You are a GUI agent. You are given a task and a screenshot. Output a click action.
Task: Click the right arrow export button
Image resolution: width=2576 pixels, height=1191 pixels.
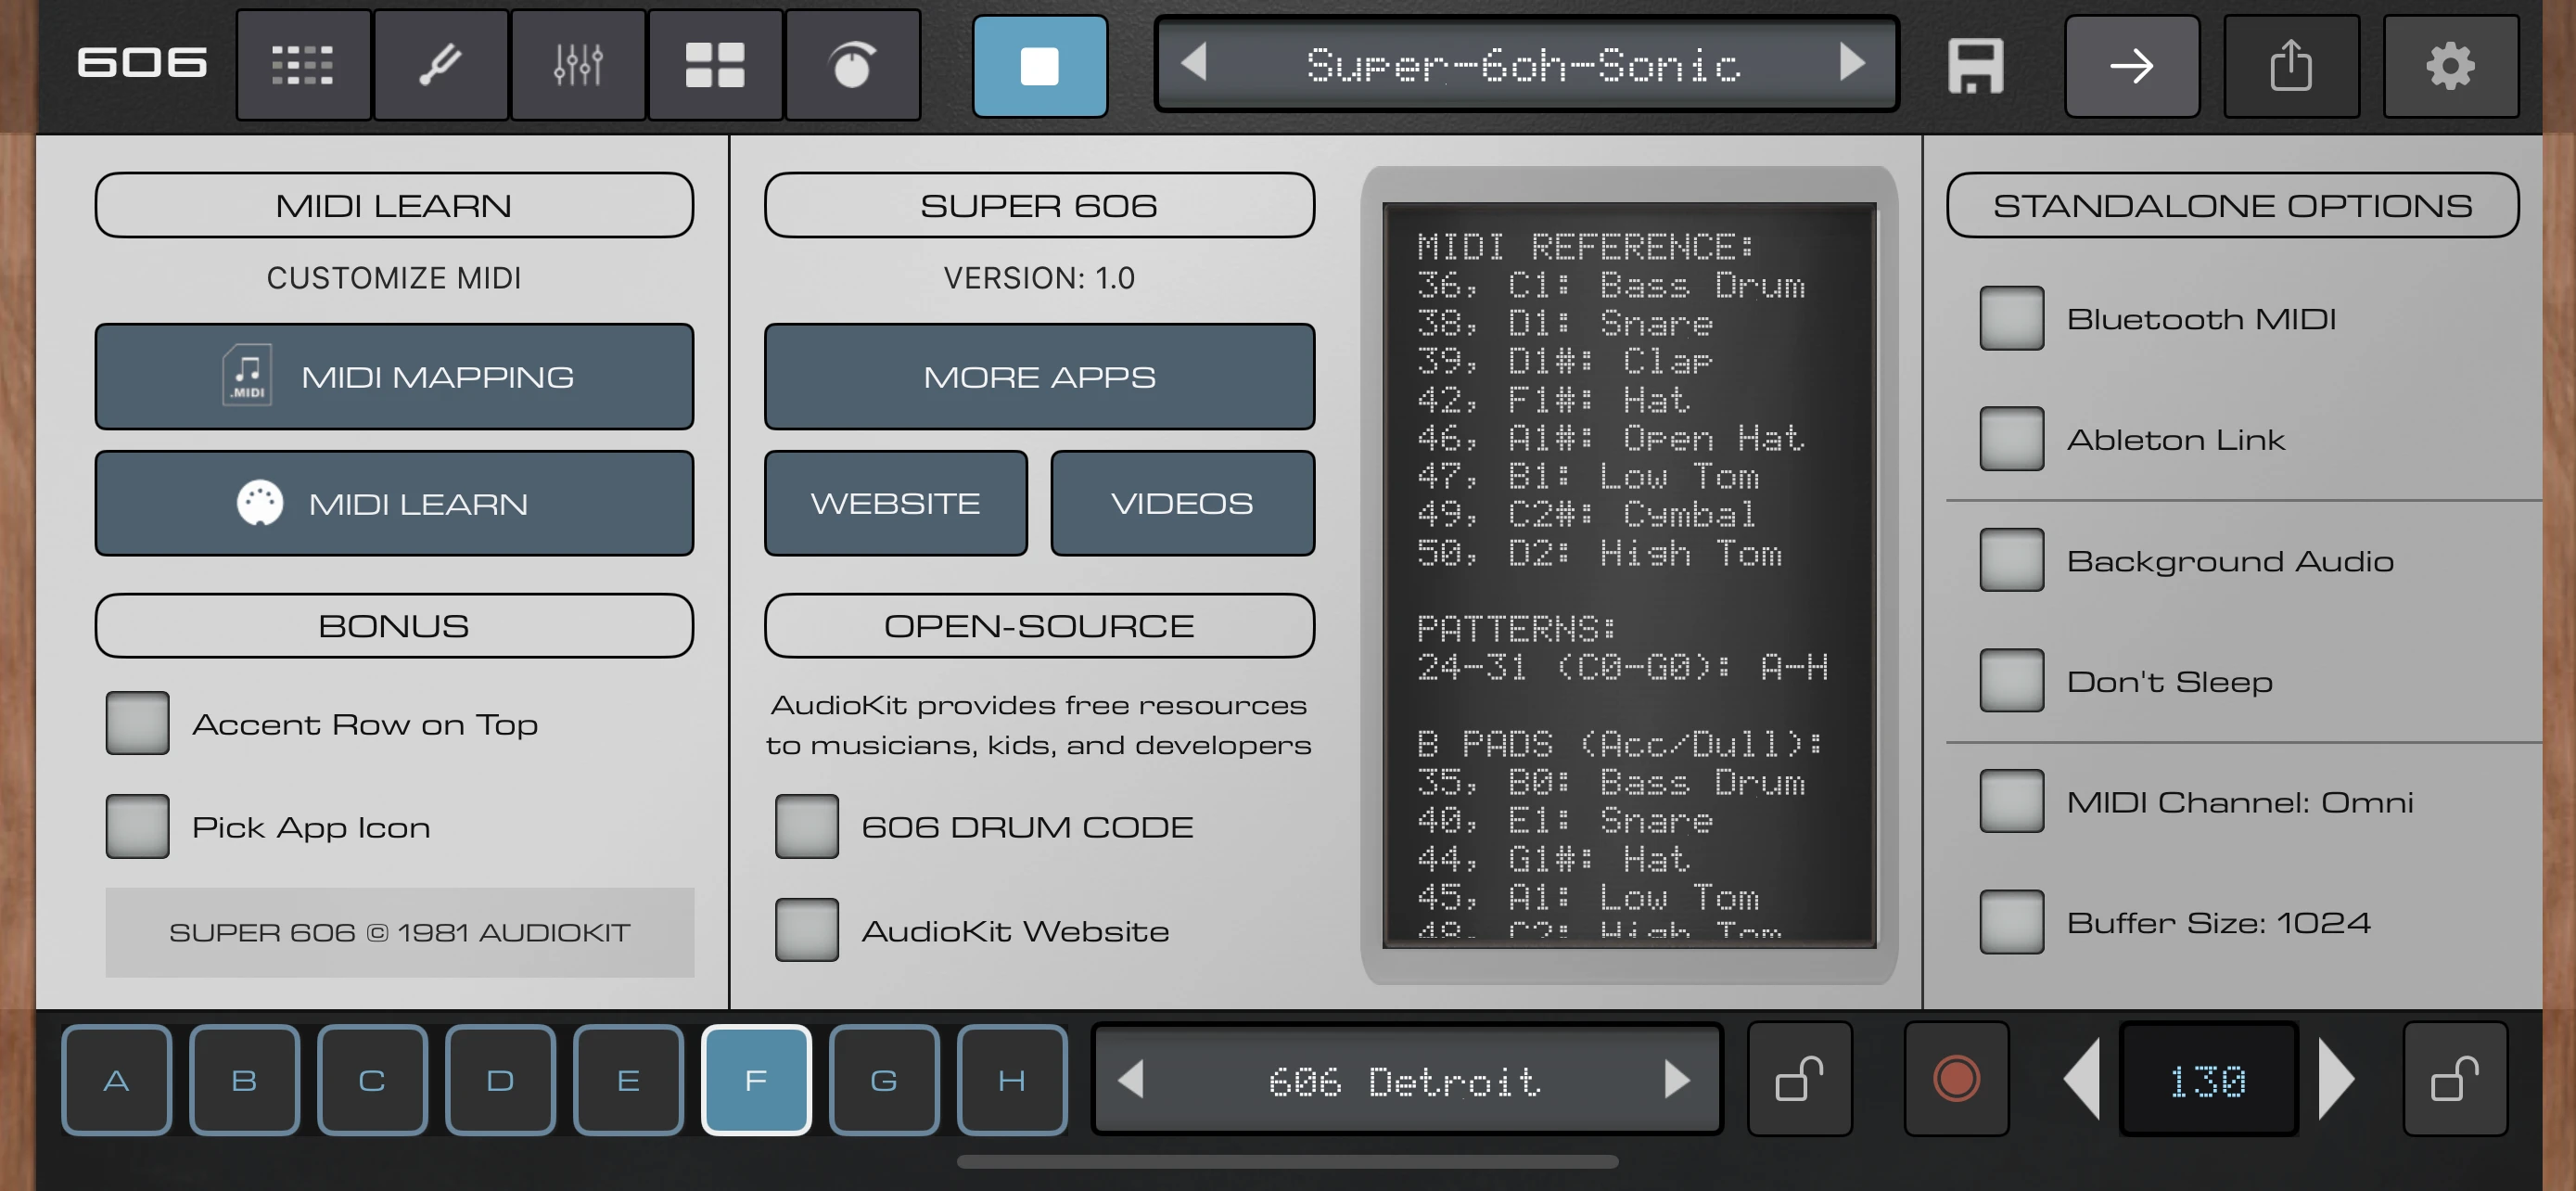(2132, 67)
